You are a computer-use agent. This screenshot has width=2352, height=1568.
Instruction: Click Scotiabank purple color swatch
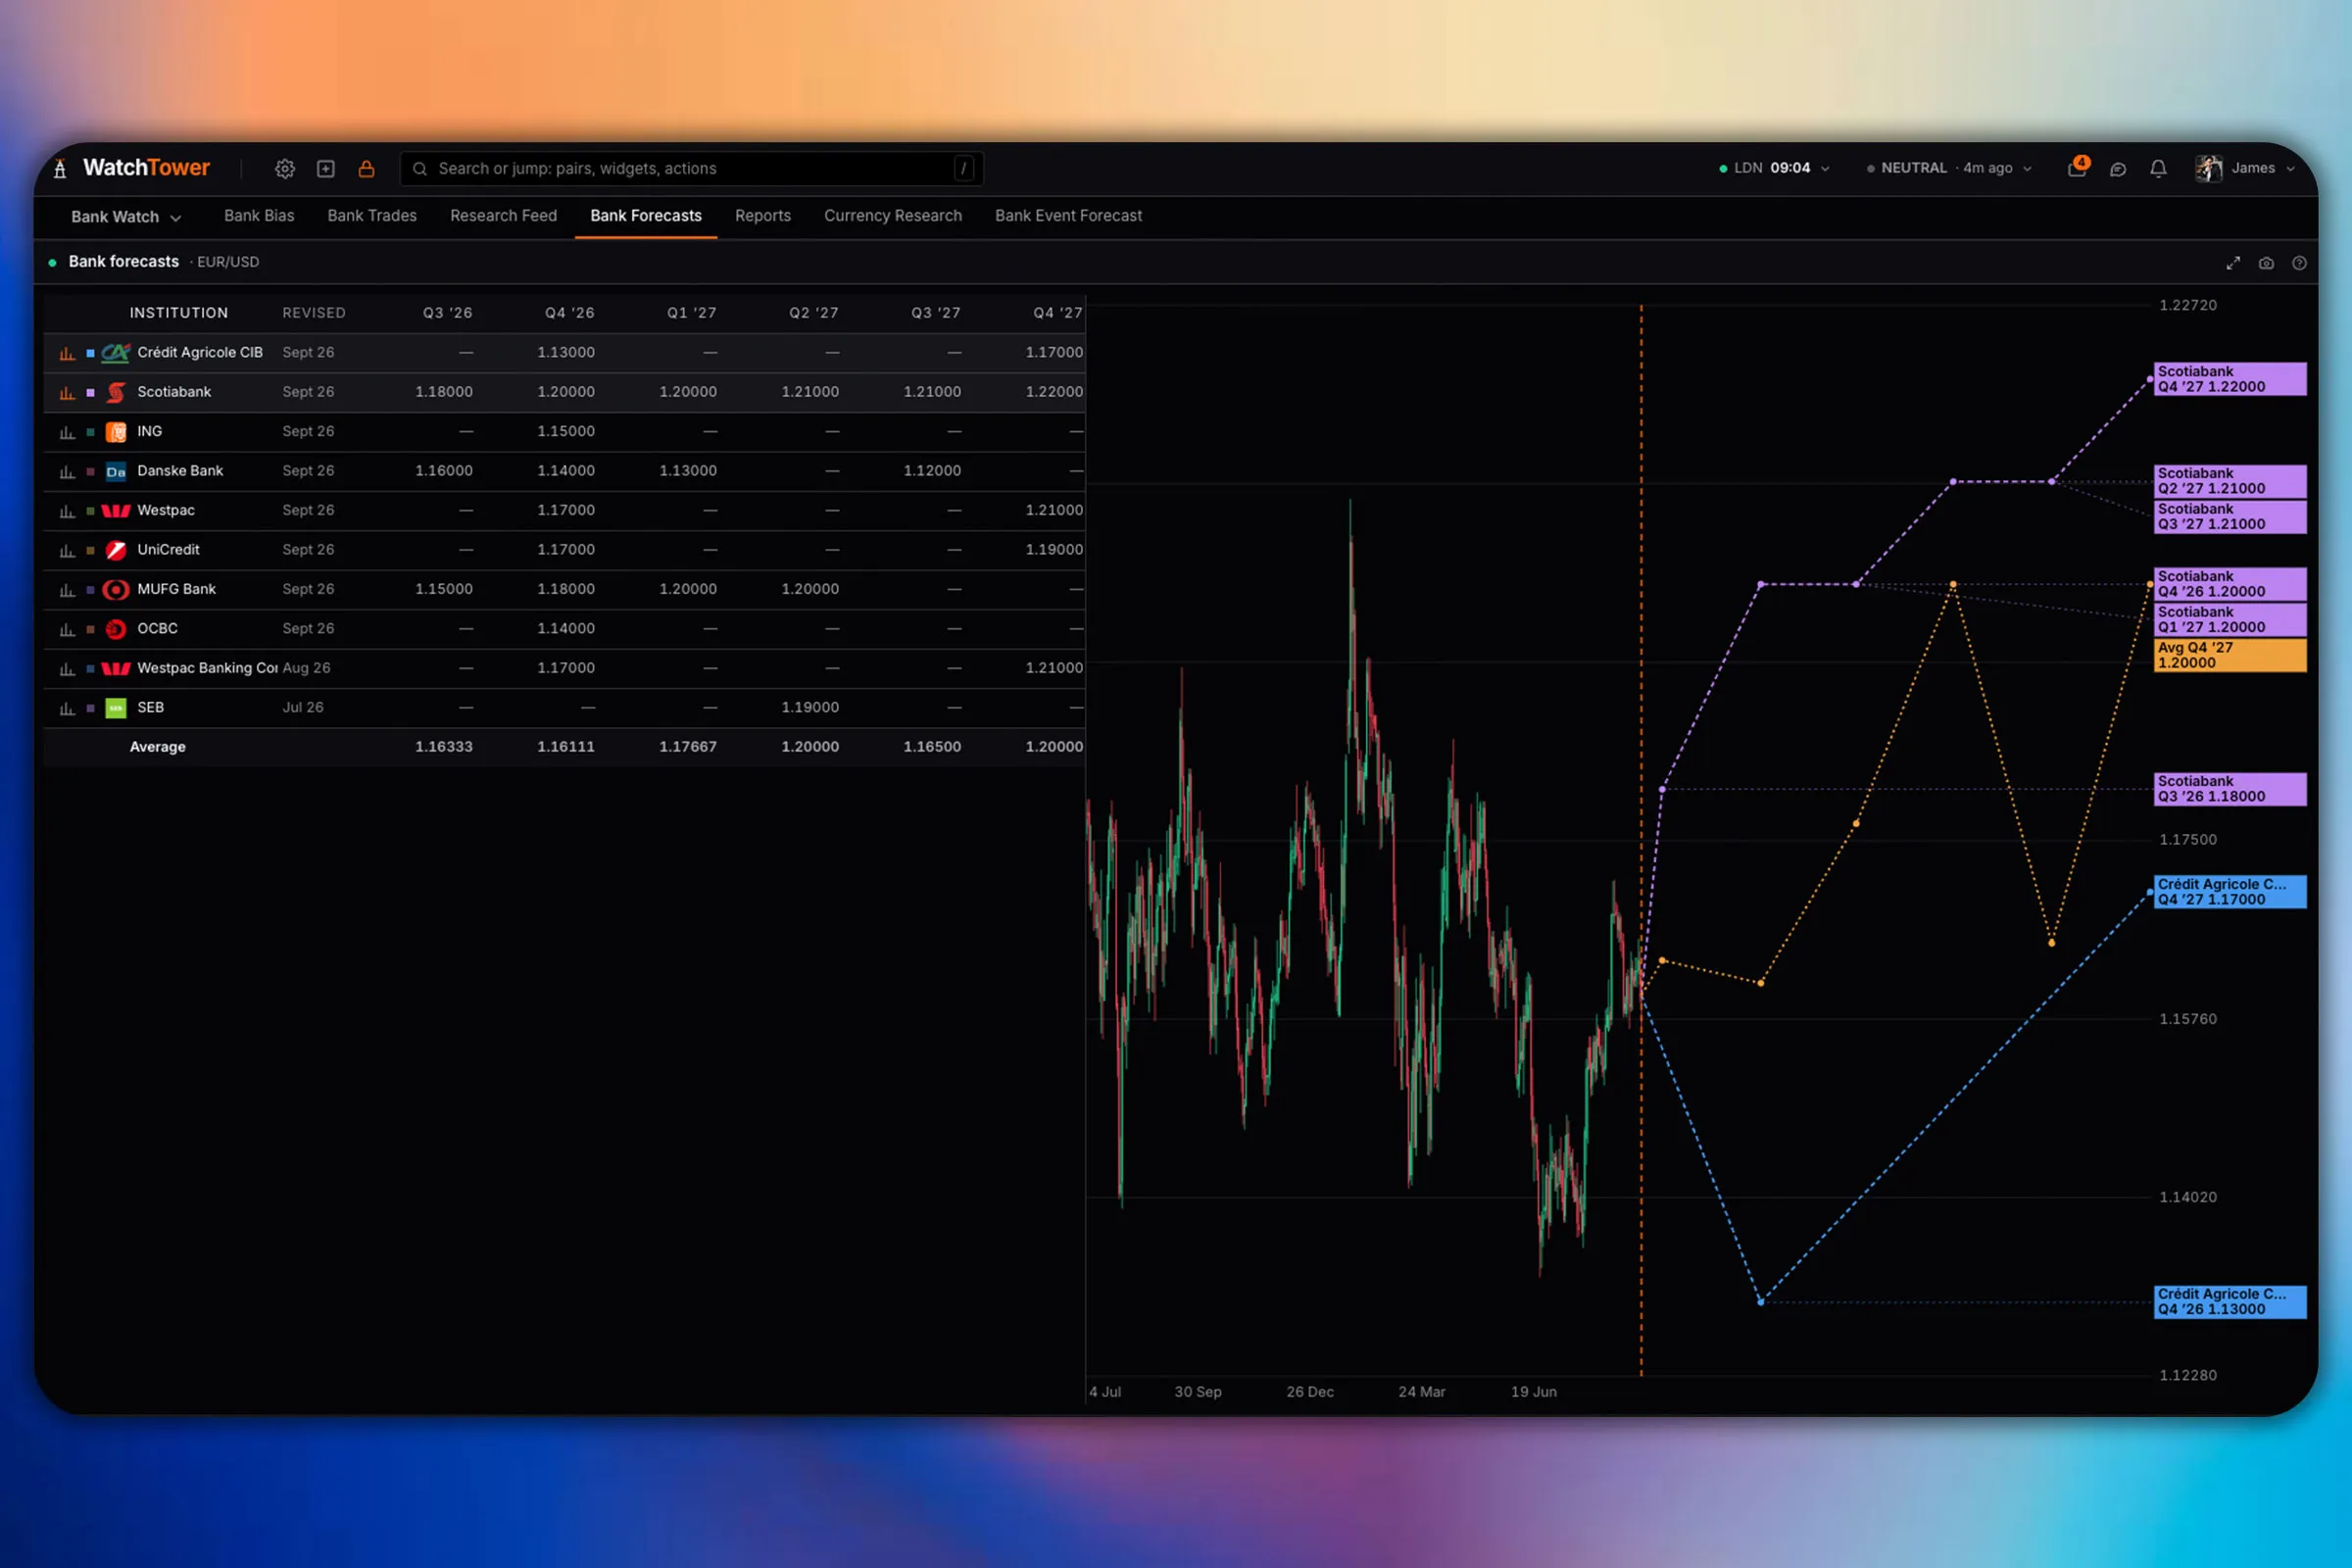[x=90, y=393]
